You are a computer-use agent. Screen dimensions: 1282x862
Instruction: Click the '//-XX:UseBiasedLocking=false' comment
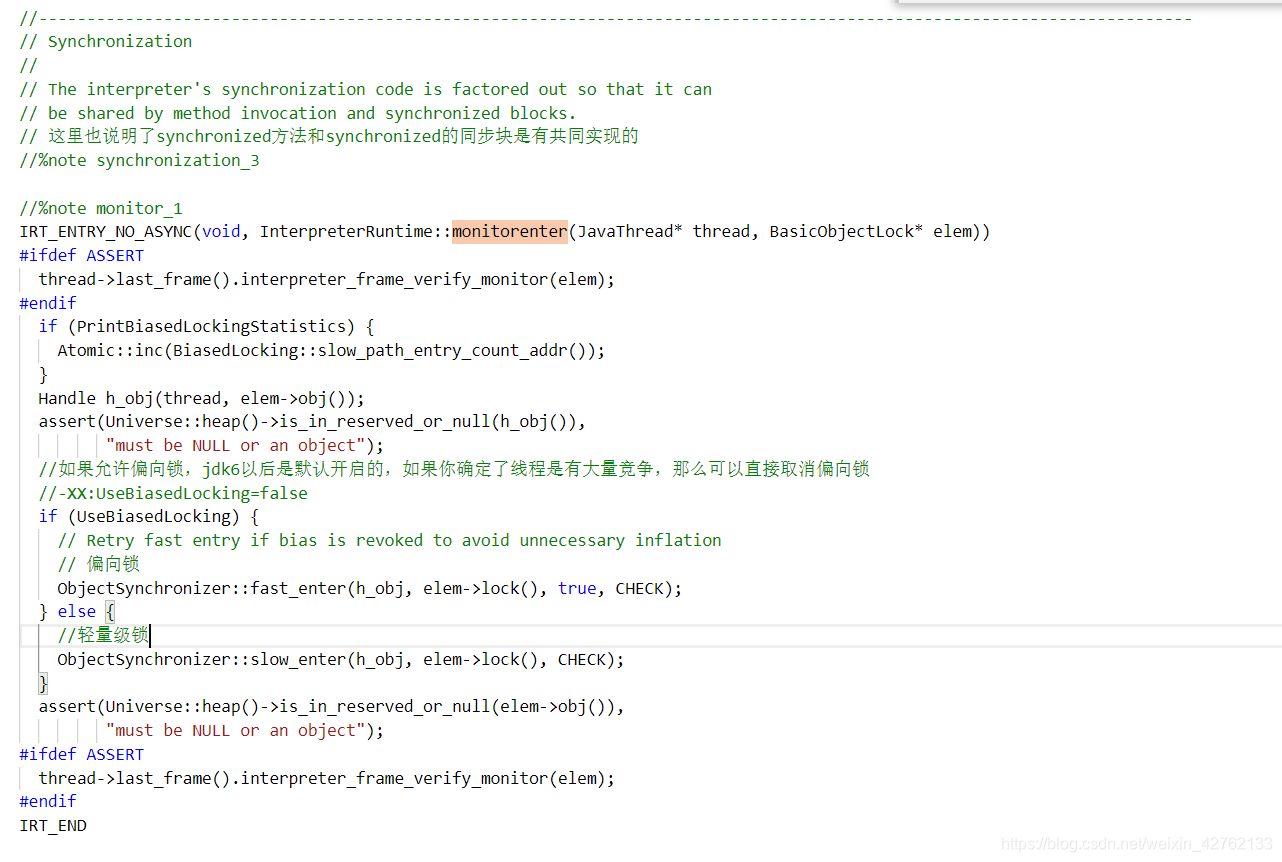coord(173,493)
